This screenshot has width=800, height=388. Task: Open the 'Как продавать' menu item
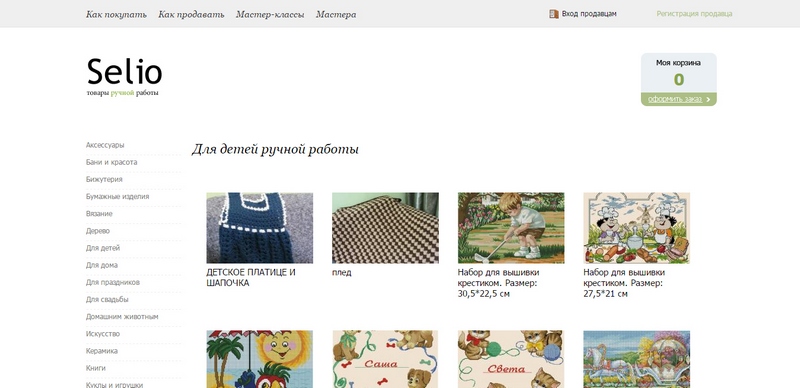pos(191,14)
